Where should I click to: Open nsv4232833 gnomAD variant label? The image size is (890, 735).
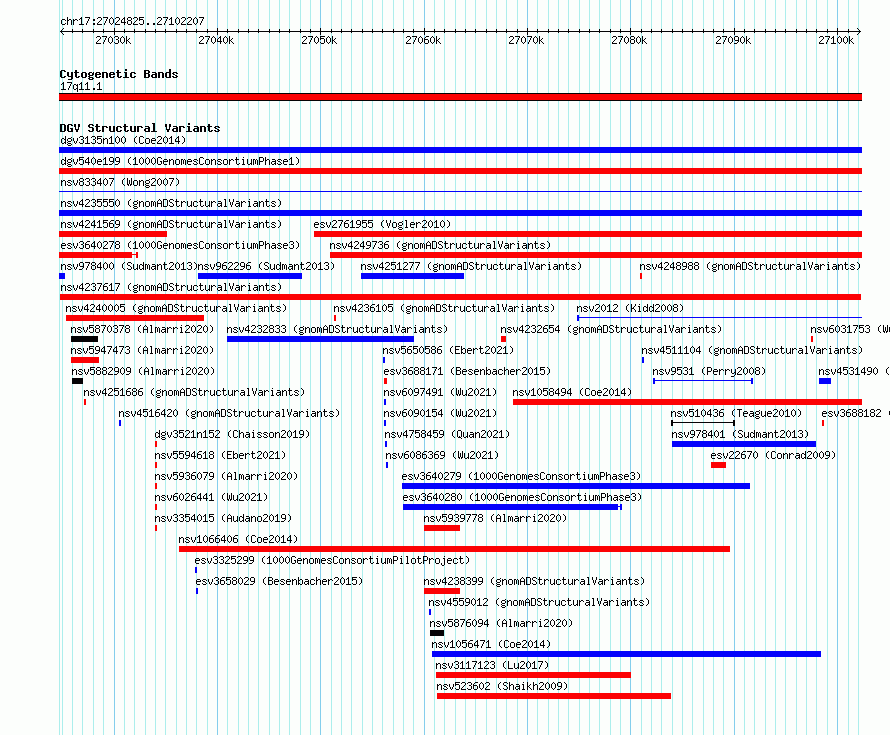[x=337, y=329]
